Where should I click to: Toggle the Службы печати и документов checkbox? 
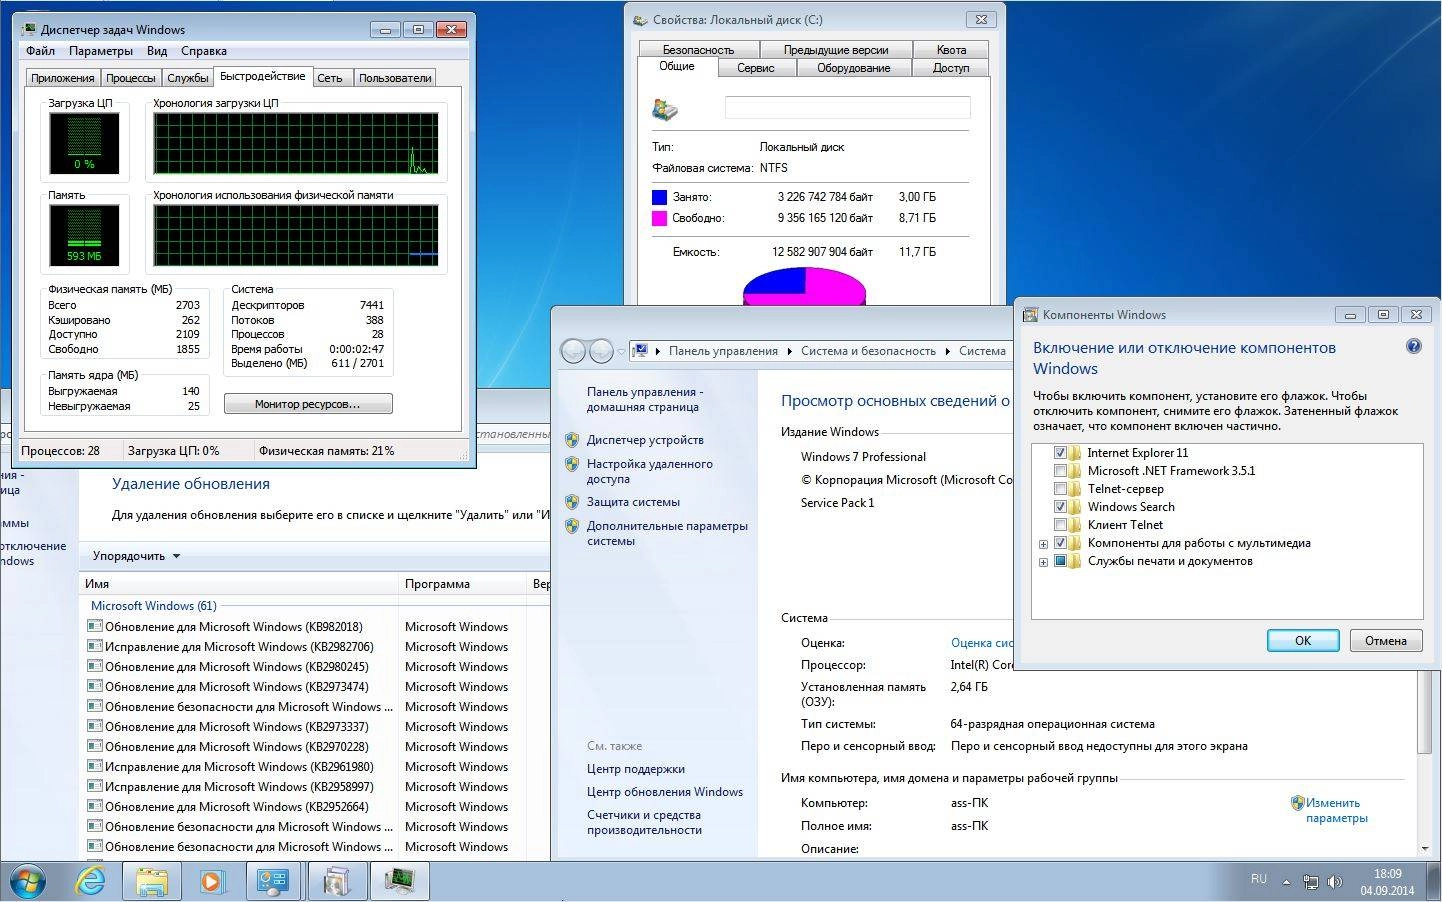tap(1060, 561)
